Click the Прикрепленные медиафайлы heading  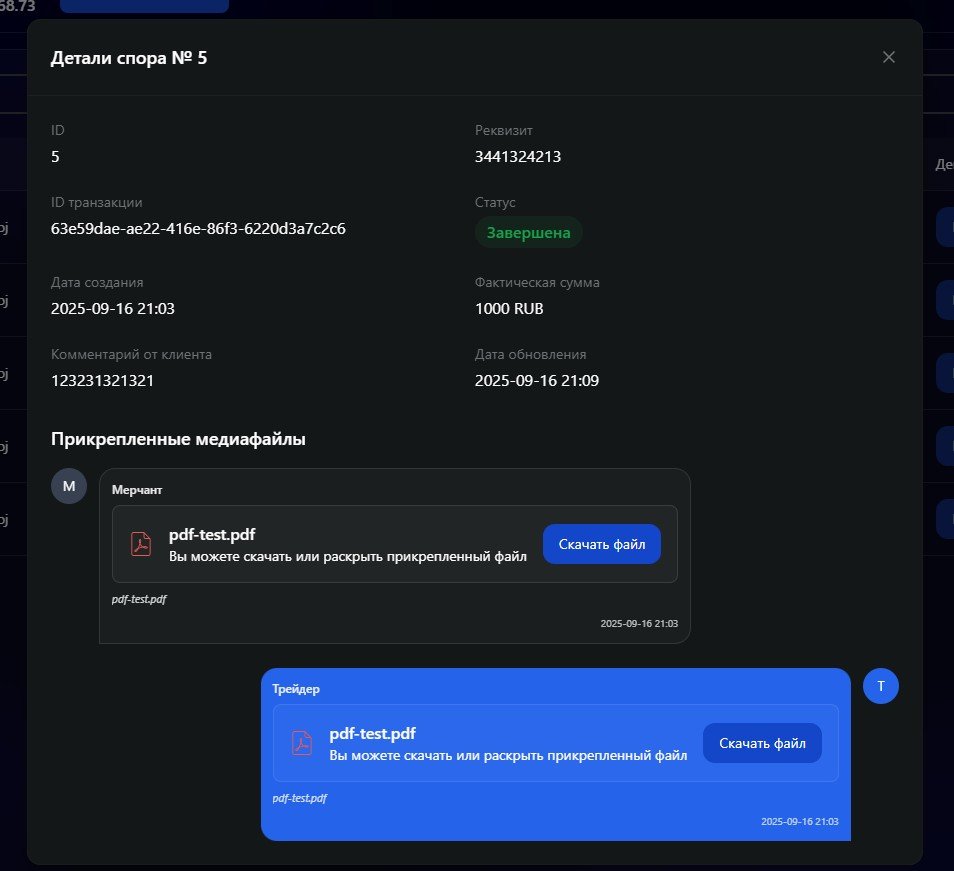pyautogui.click(x=178, y=438)
